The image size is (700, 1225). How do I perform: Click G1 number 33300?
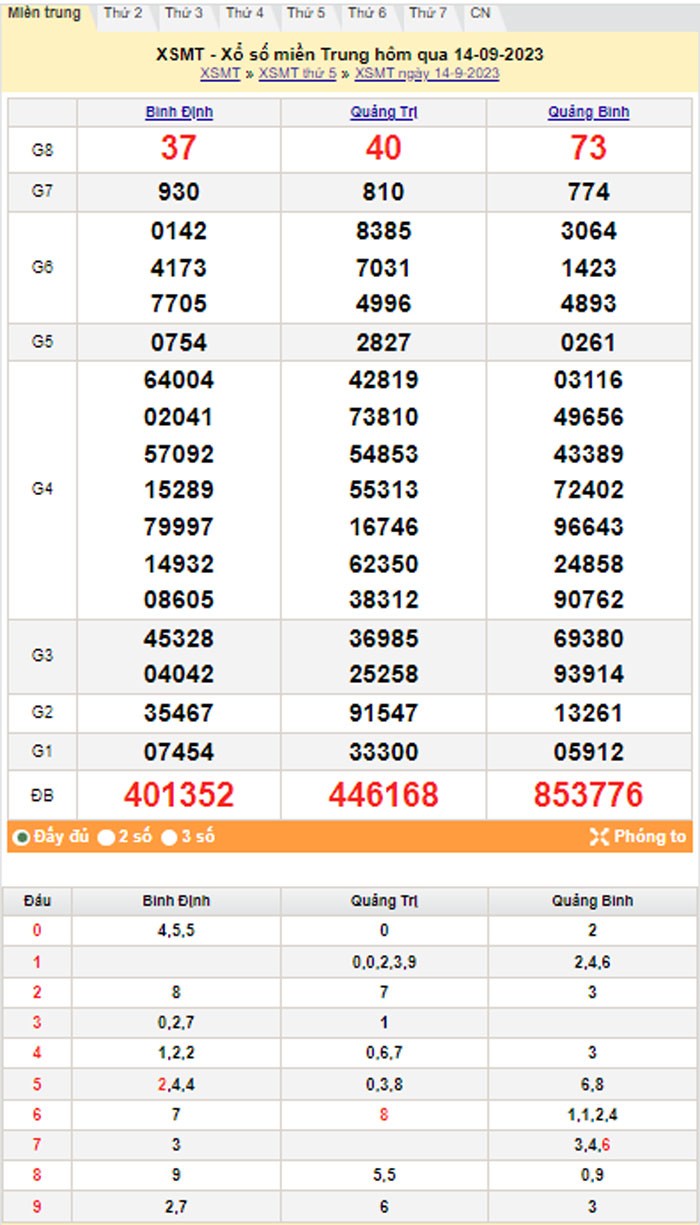click(x=384, y=752)
